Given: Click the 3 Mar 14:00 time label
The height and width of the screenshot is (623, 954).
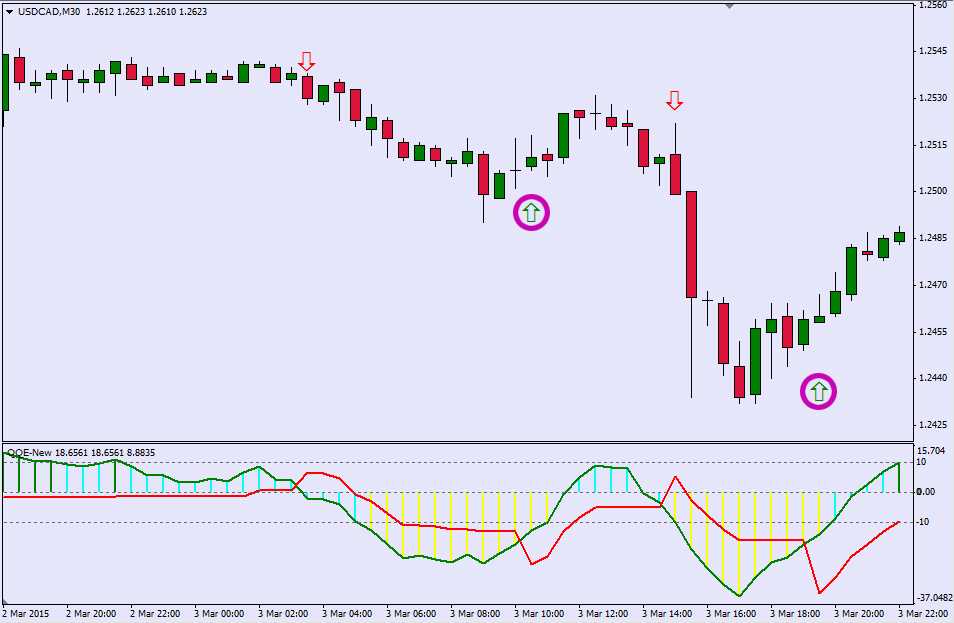Looking at the screenshot, I should [667, 613].
